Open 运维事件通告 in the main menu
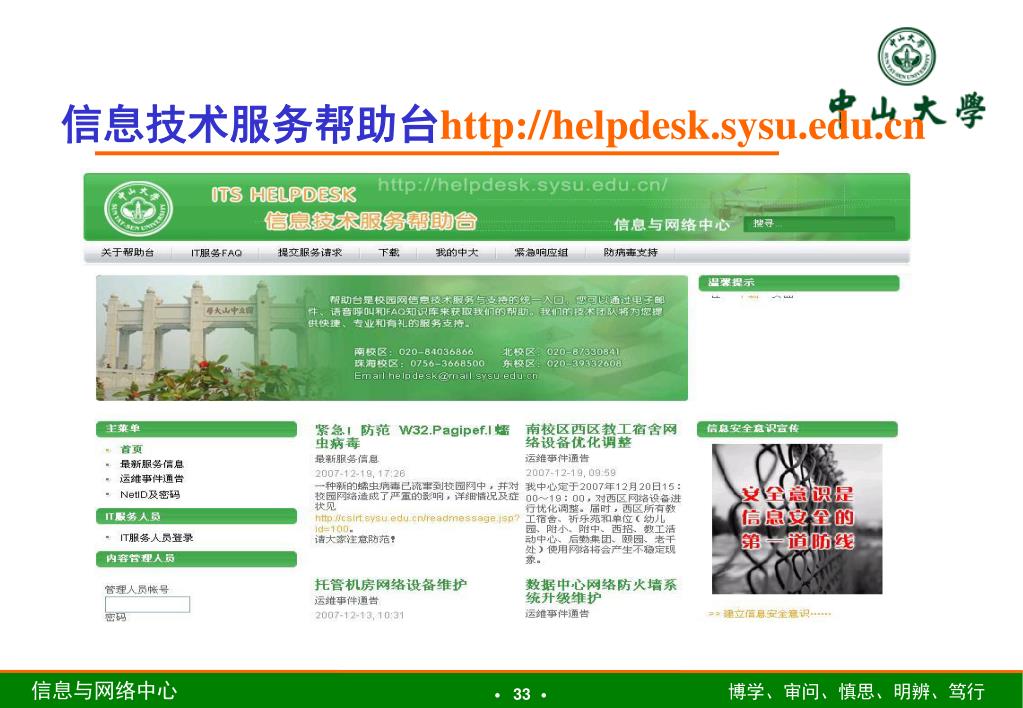 151,479
